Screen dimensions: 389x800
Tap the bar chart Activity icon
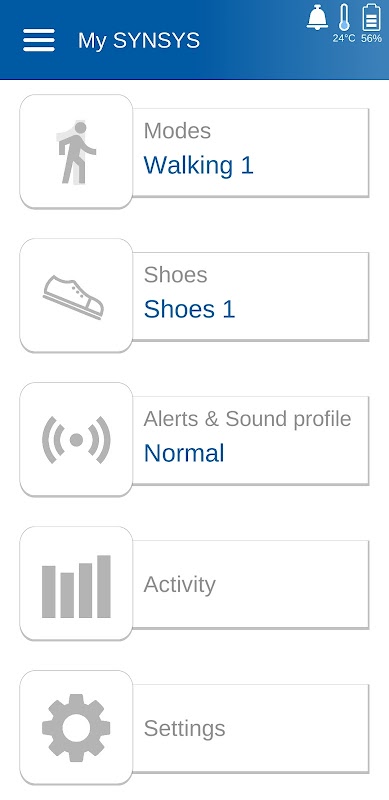[x=76, y=584]
